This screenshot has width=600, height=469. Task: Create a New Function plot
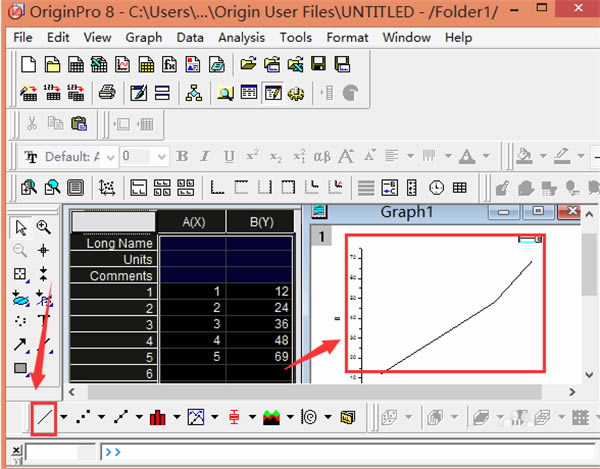tap(170, 64)
